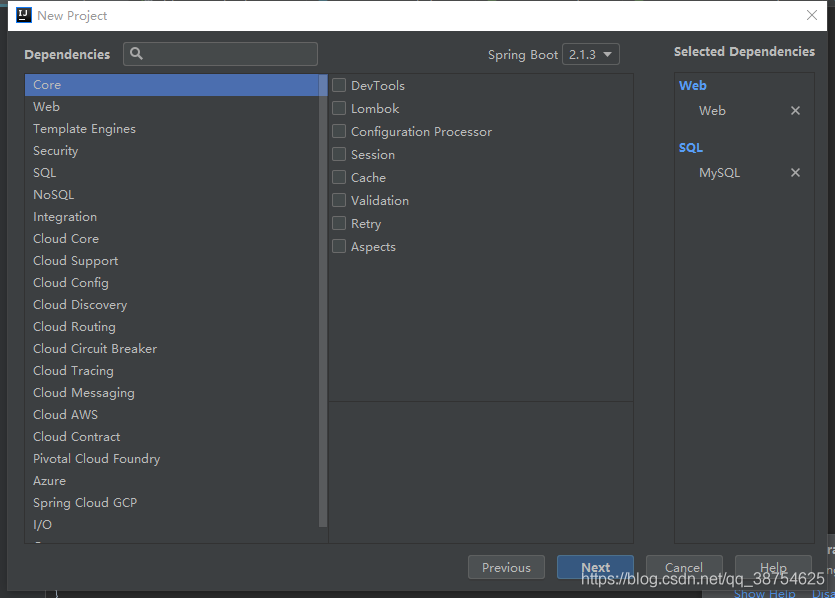Select the I/O category
Image resolution: width=835 pixels, height=598 pixels.
[171, 525]
